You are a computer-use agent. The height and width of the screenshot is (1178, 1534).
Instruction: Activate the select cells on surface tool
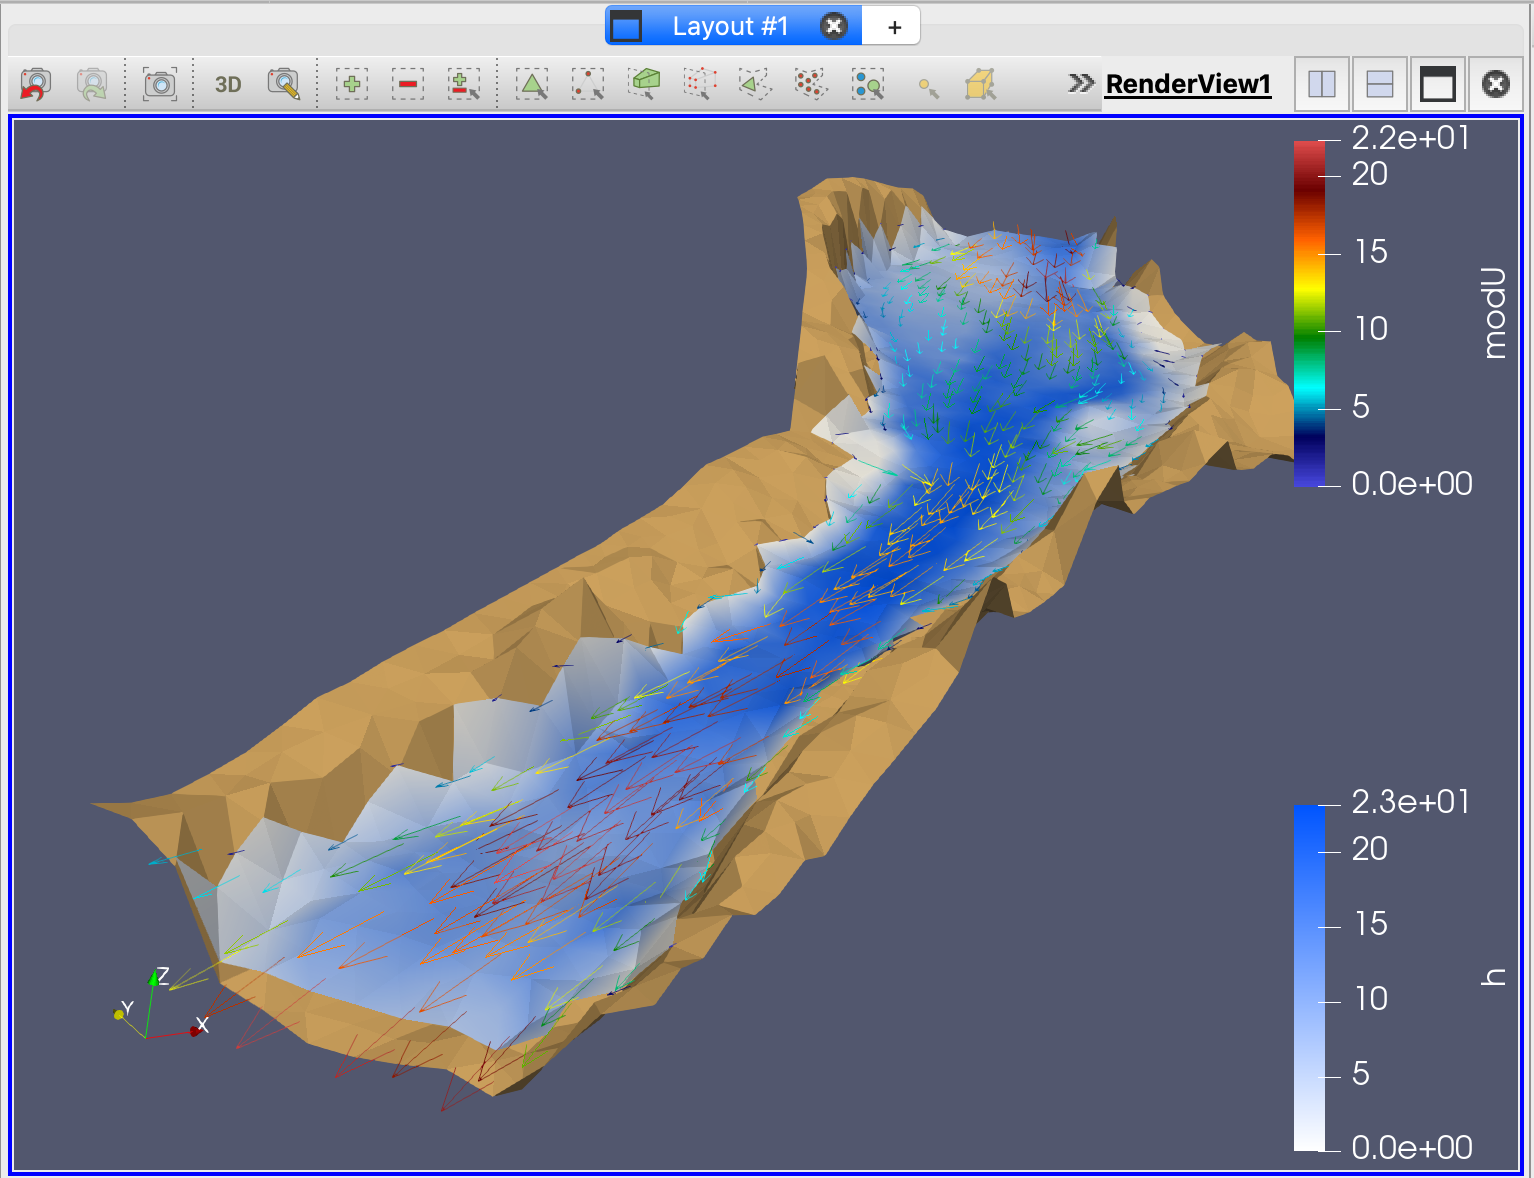pyautogui.click(x=532, y=85)
